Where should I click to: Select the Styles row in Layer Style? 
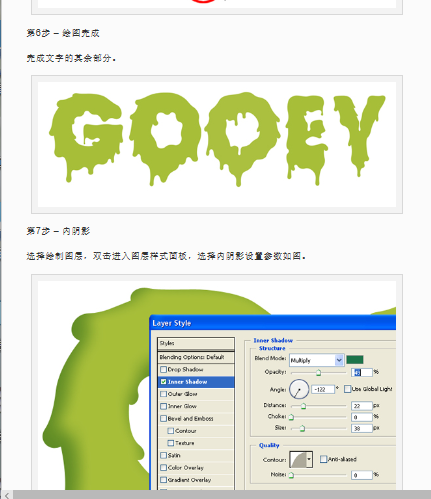point(196,343)
